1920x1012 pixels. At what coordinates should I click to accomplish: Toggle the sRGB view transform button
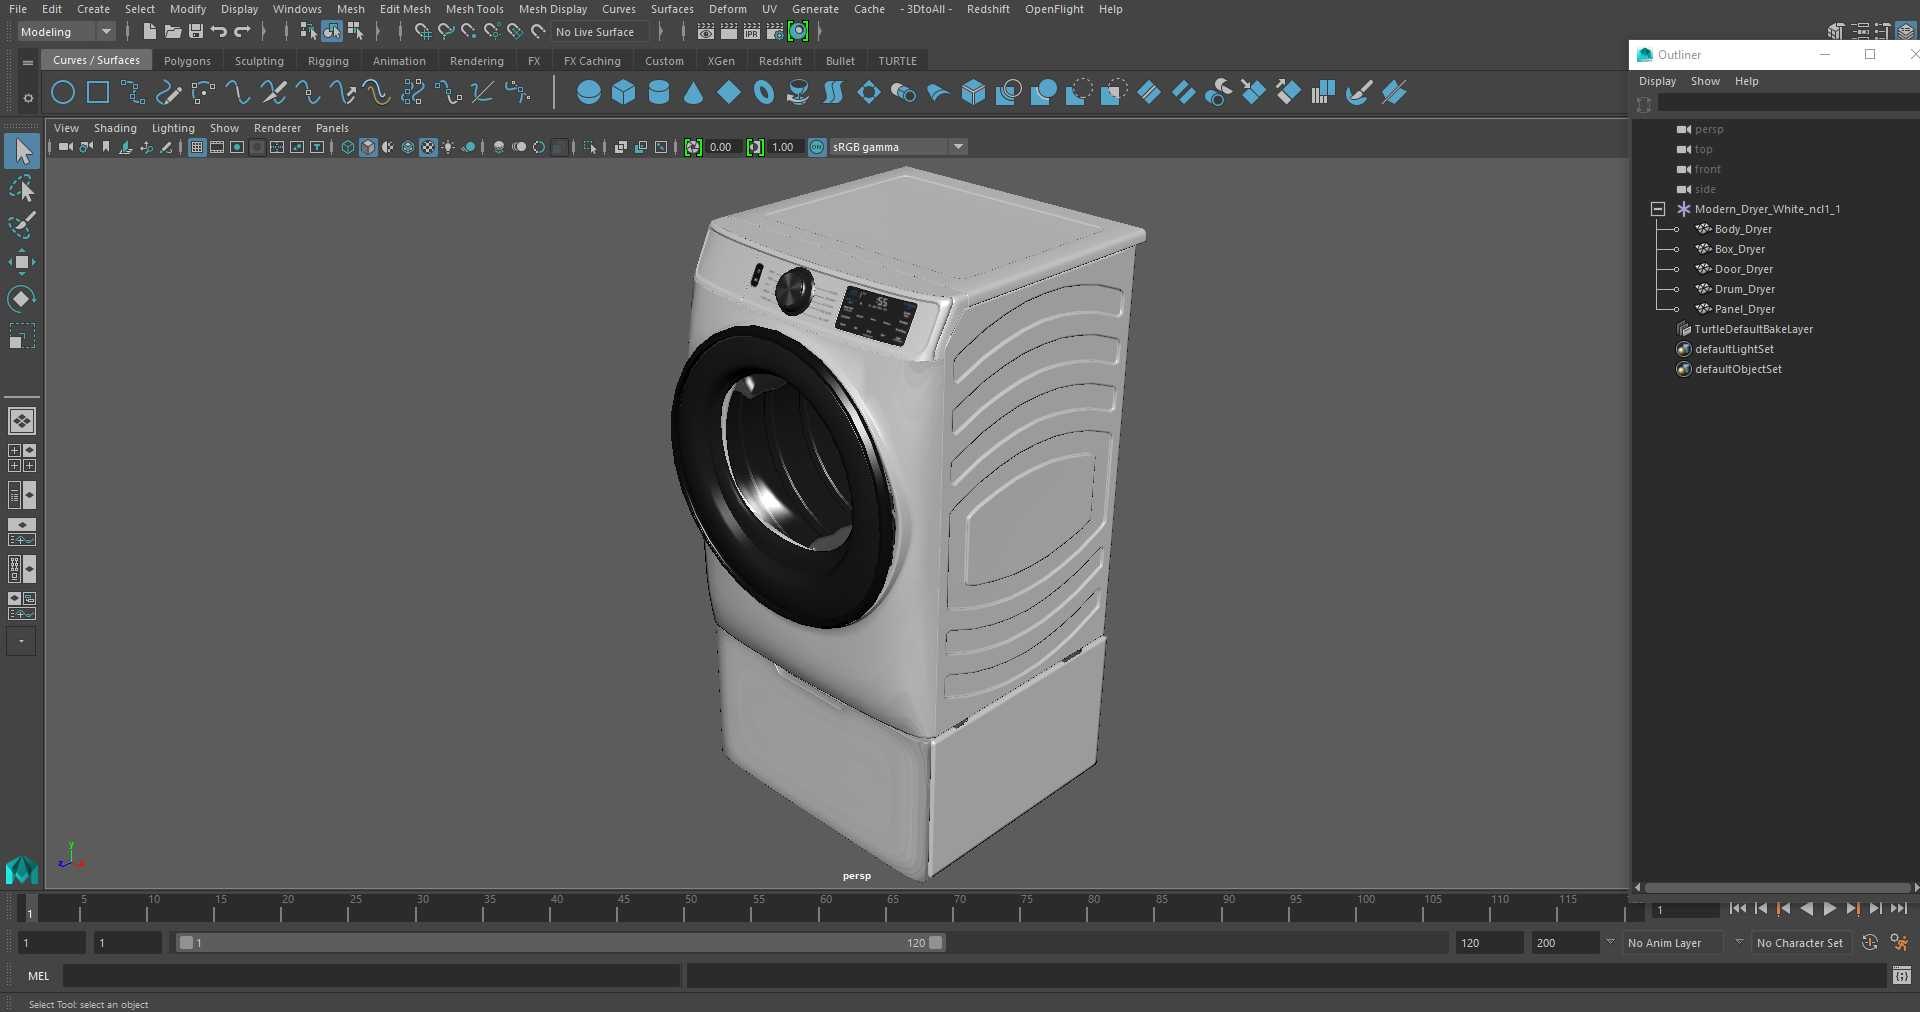click(817, 147)
